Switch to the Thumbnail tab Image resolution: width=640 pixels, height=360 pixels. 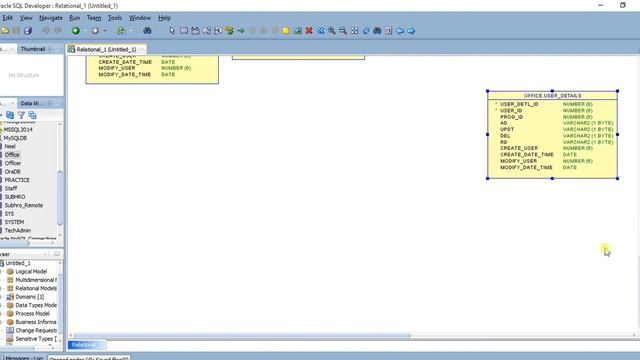tap(33, 49)
